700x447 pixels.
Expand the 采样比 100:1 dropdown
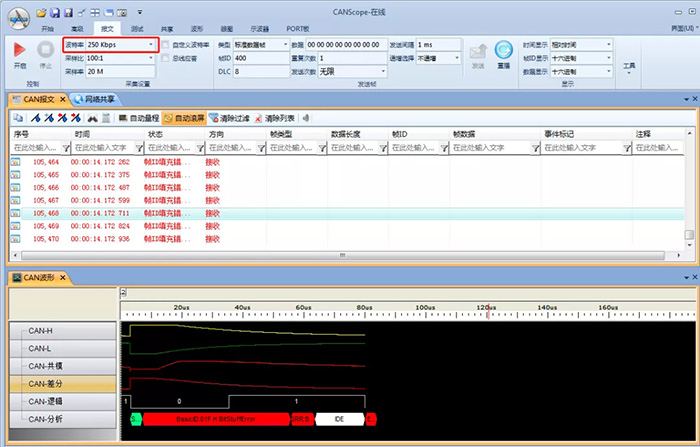(x=151, y=58)
